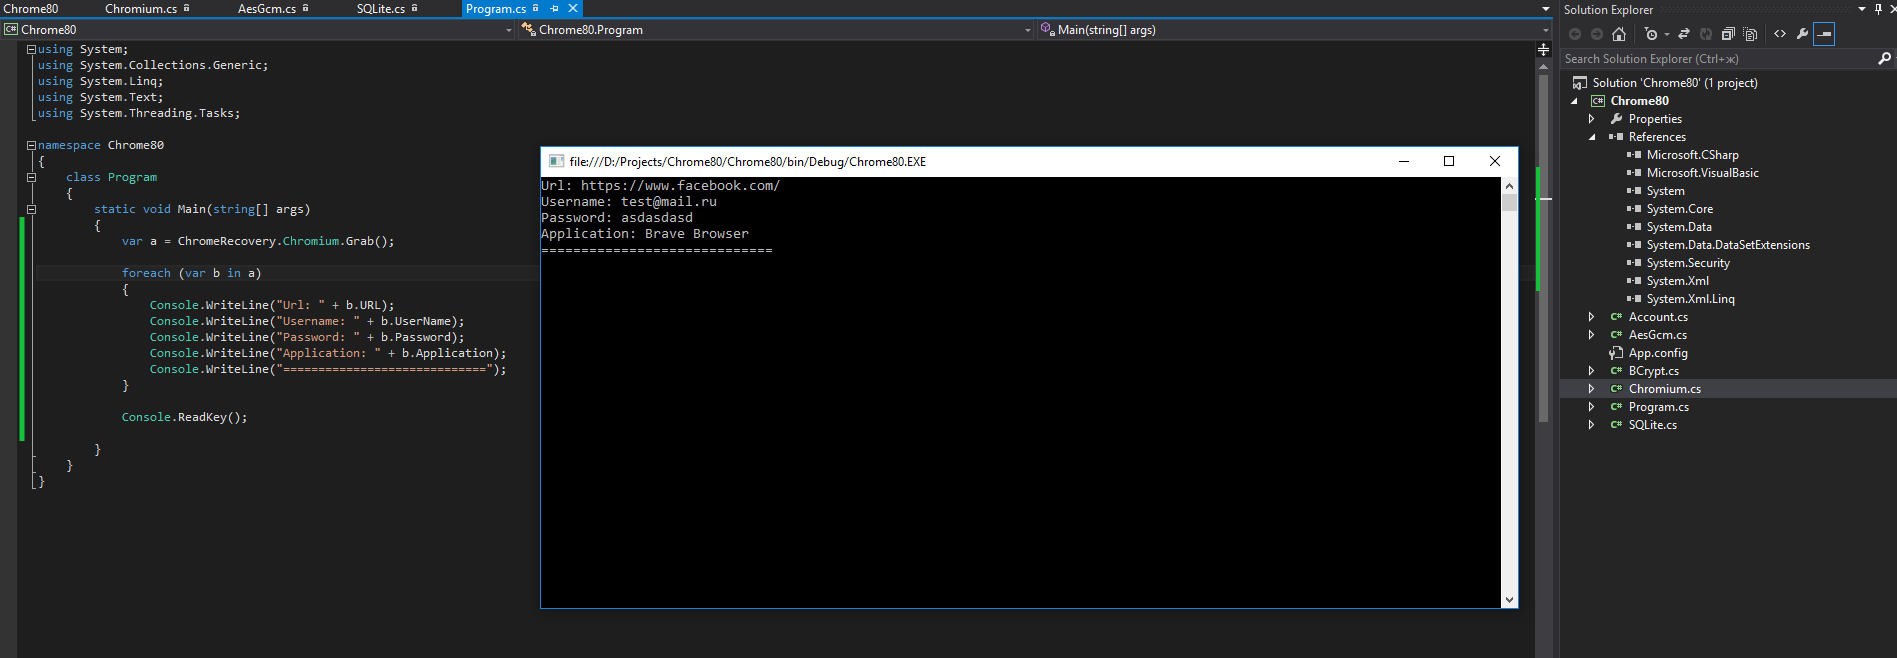Select the System.Data.DataSetExtensions reference
1897x658 pixels.
[1728, 245]
